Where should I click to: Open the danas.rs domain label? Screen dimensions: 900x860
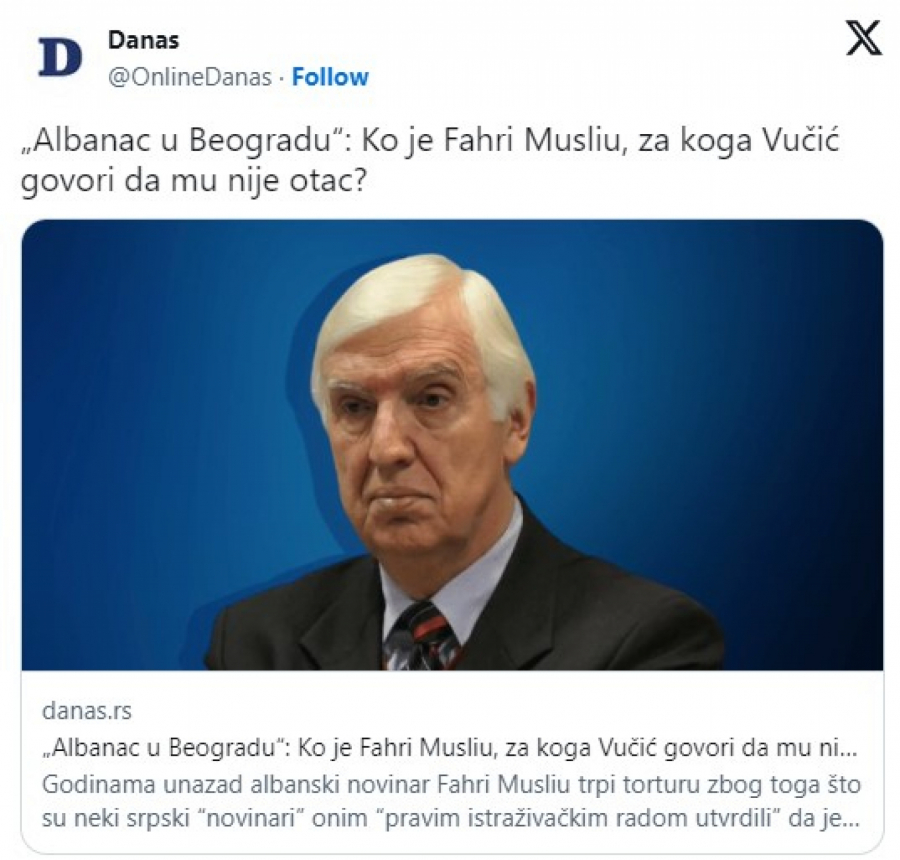point(87,711)
